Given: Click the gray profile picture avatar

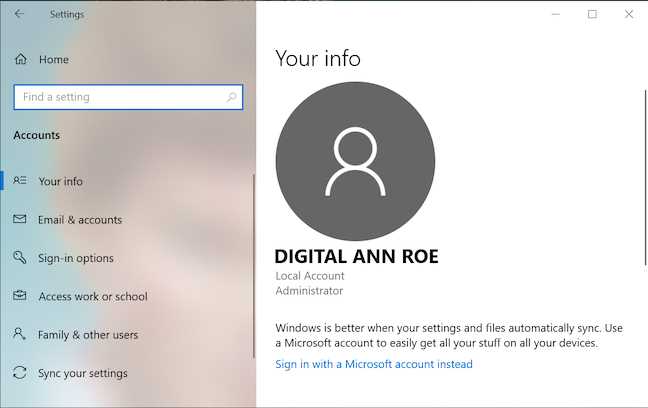Looking at the screenshot, I should point(355,161).
